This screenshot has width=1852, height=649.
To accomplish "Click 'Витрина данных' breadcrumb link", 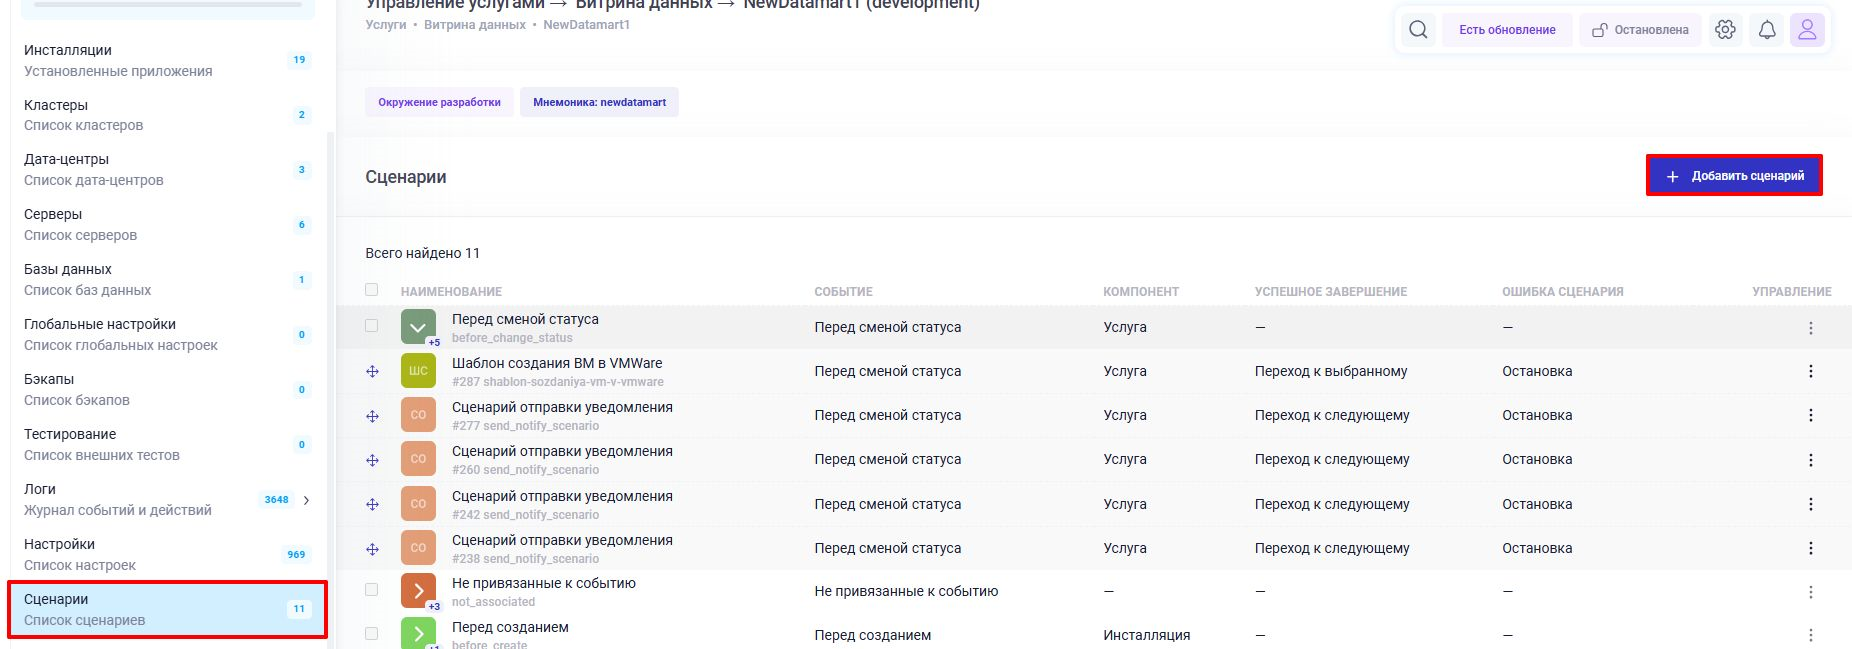I will pos(474,25).
